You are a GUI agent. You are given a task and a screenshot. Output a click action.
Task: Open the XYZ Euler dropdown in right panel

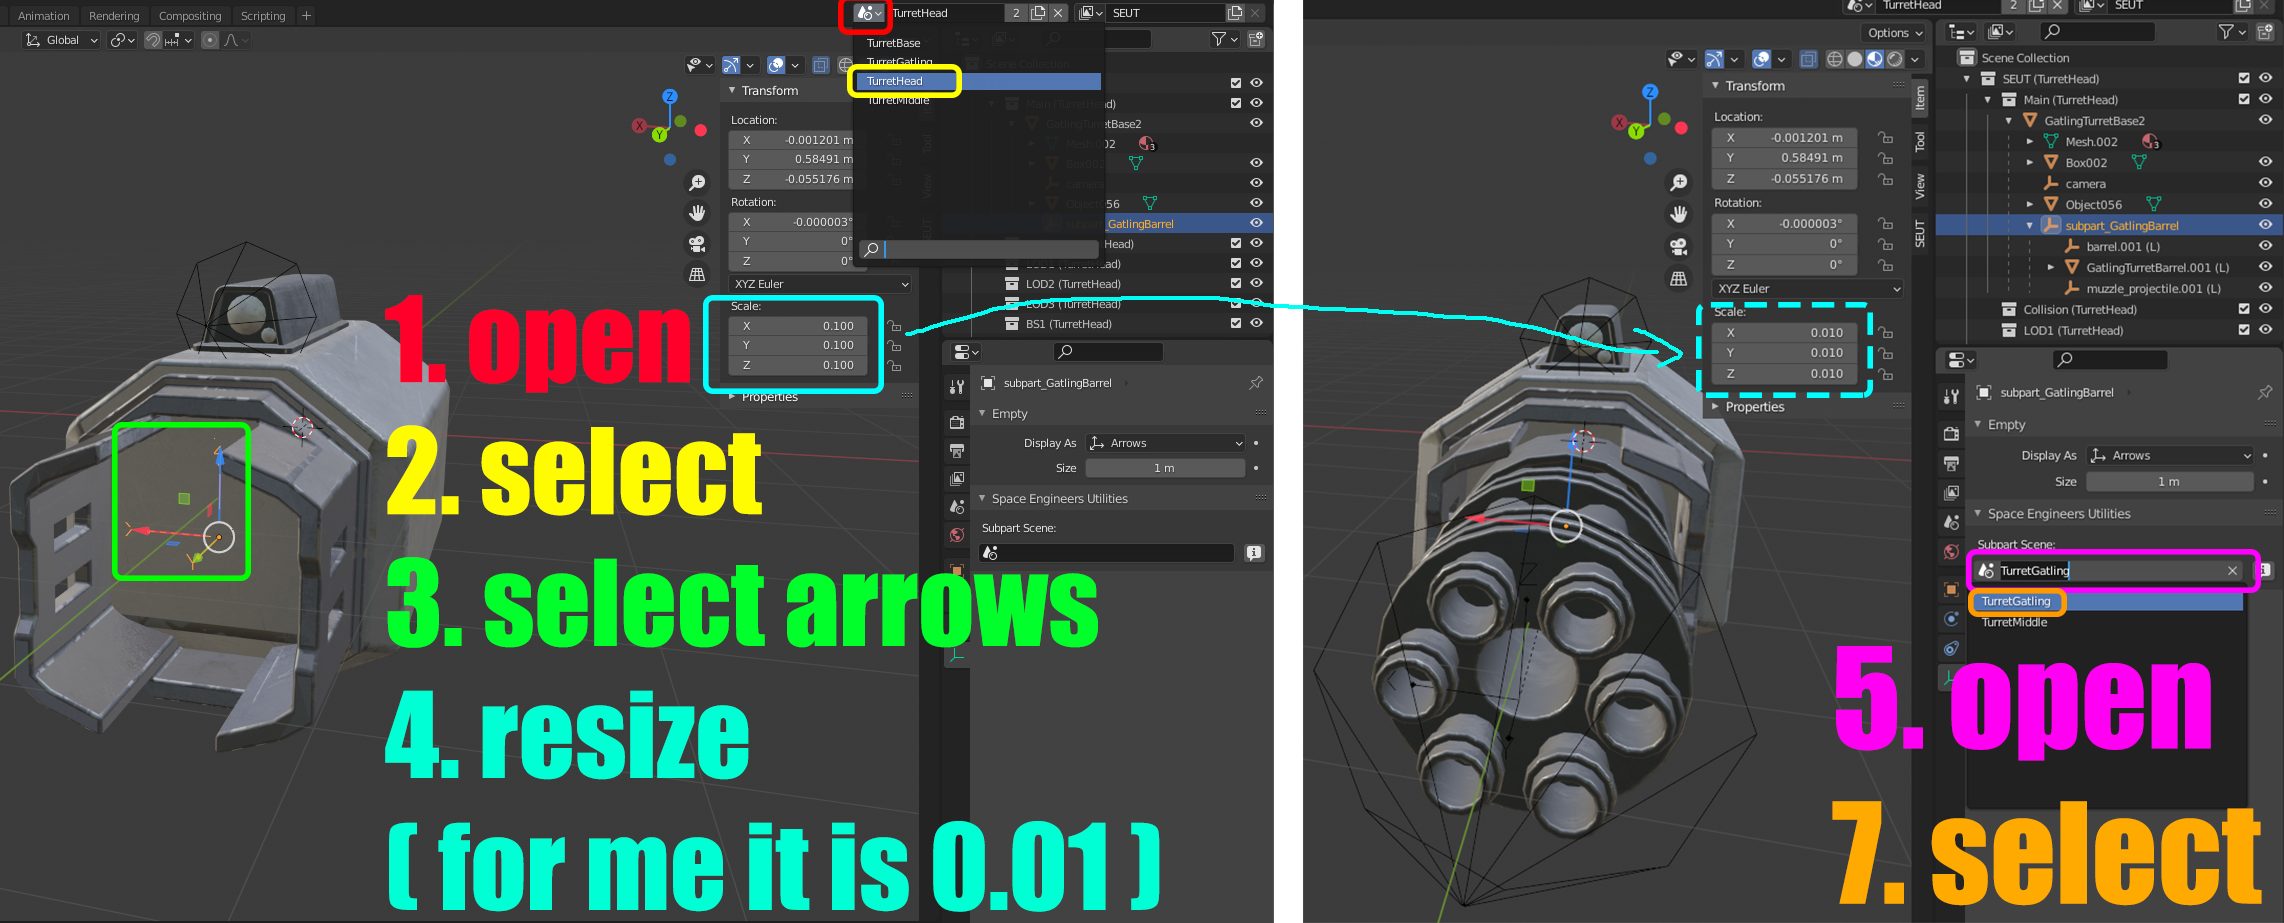(1807, 289)
